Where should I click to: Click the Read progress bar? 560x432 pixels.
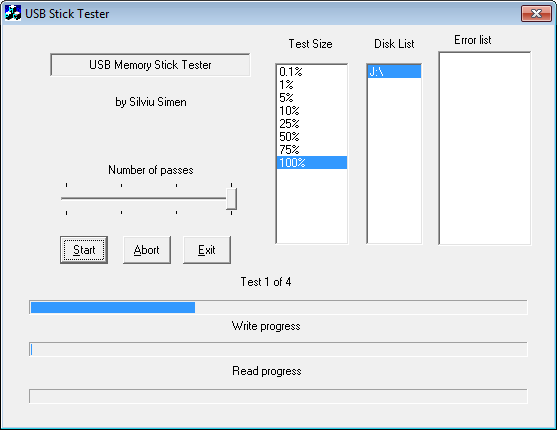[x=278, y=396]
